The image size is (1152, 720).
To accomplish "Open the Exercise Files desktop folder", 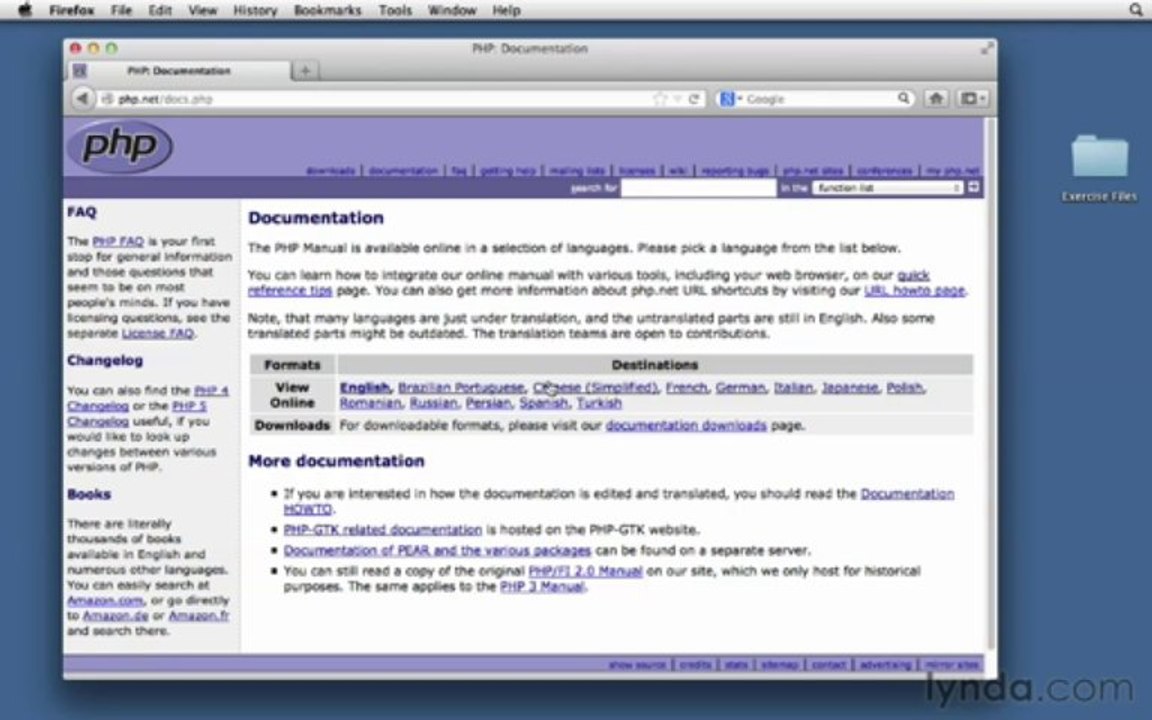I will [1098, 168].
